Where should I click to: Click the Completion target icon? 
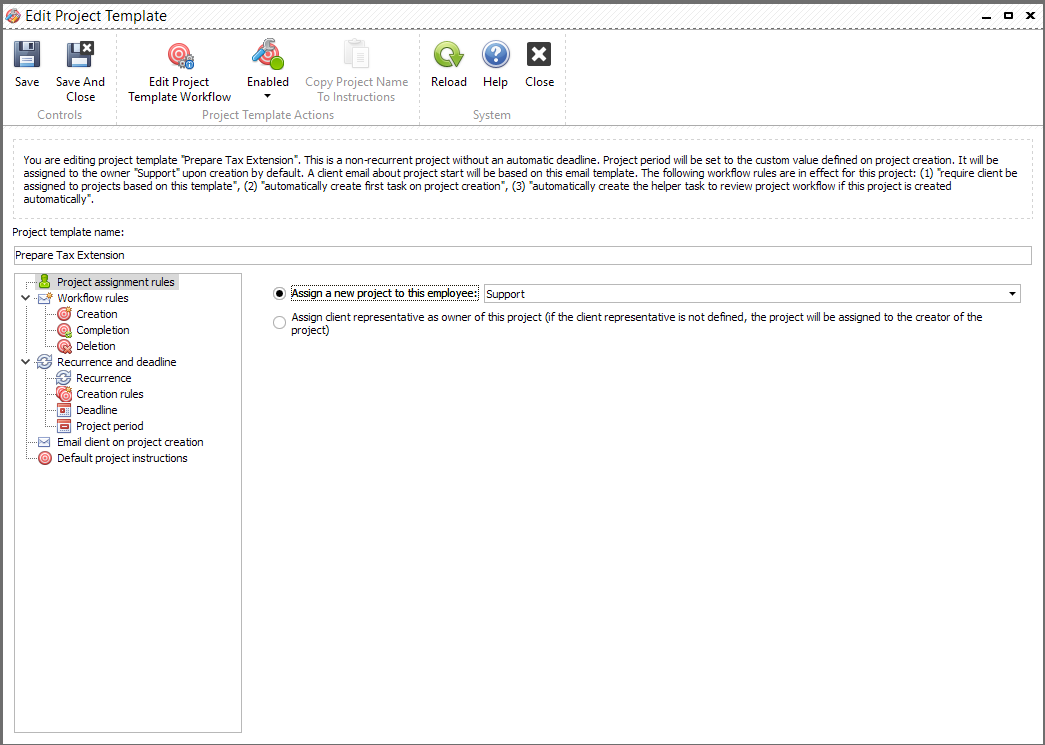tap(64, 330)
